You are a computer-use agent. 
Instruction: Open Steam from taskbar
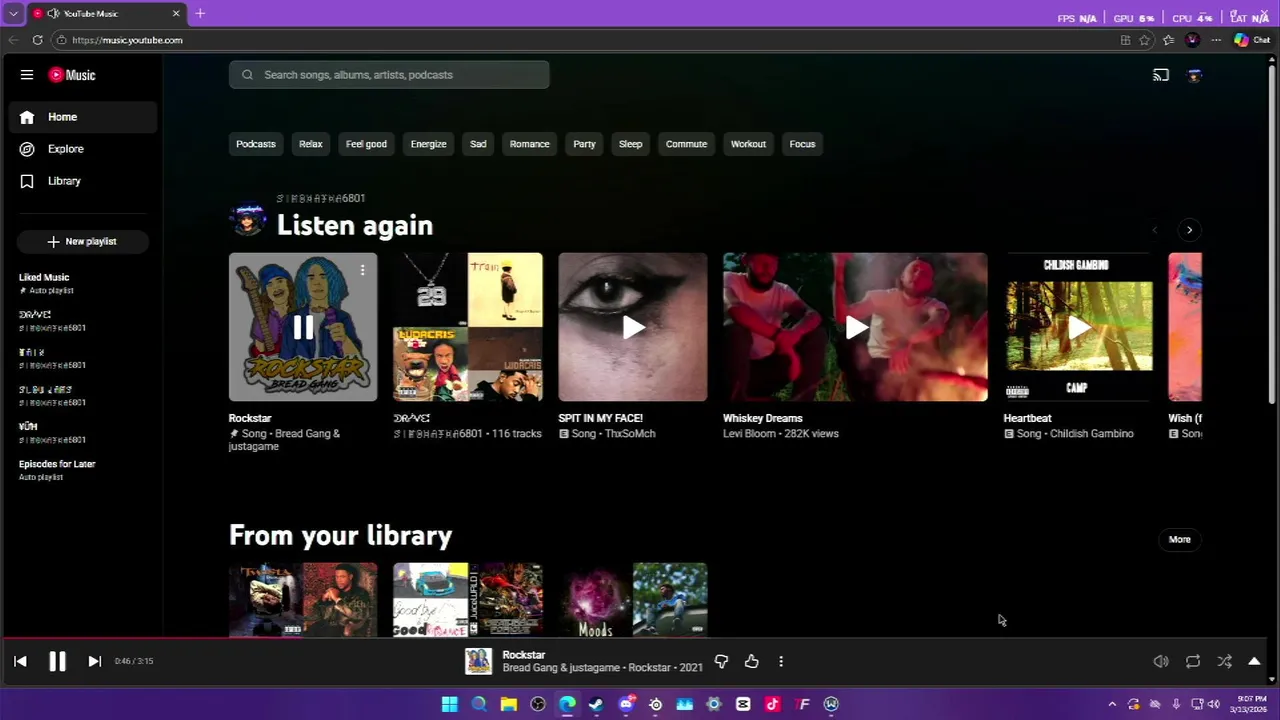point(596,704)
